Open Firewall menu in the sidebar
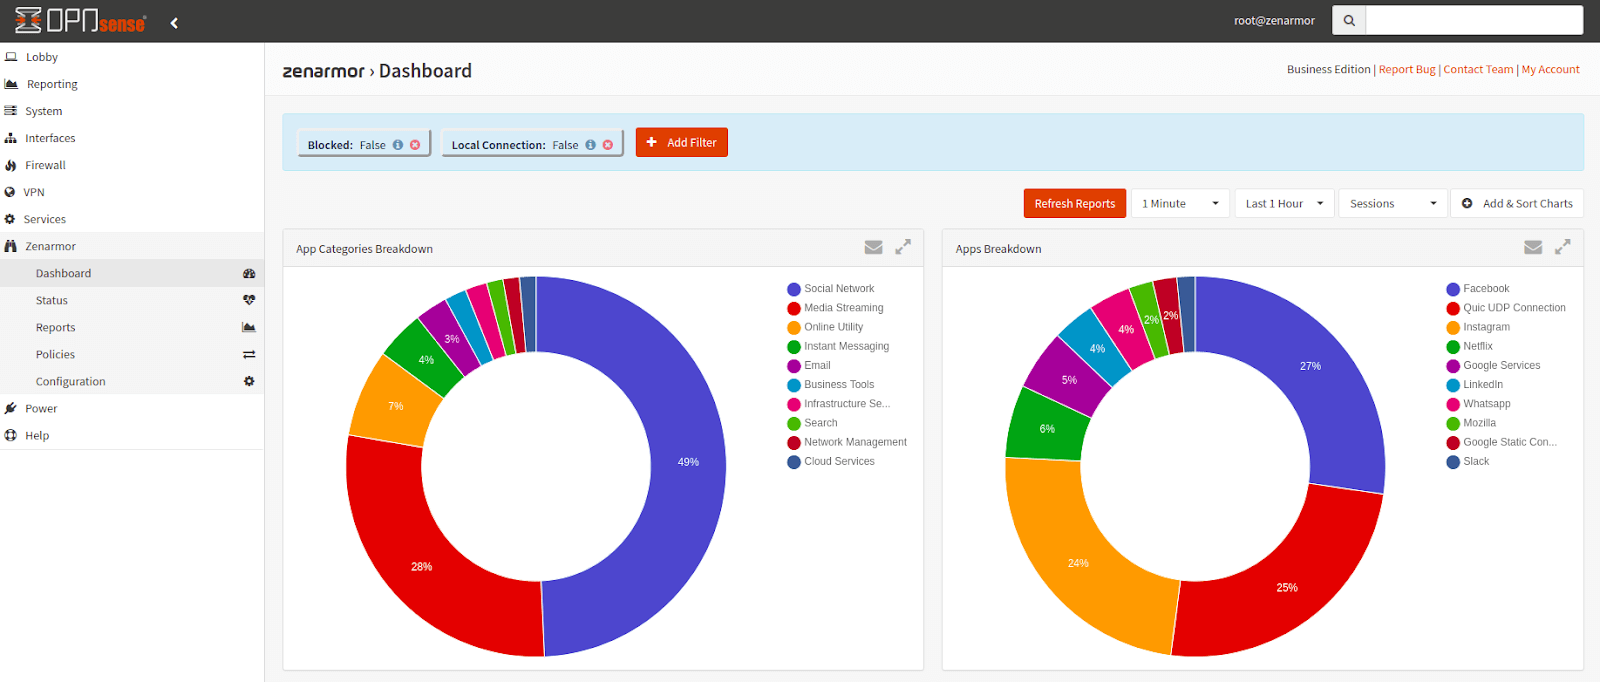Viewport: 1600px width, 682px height. 45,166
